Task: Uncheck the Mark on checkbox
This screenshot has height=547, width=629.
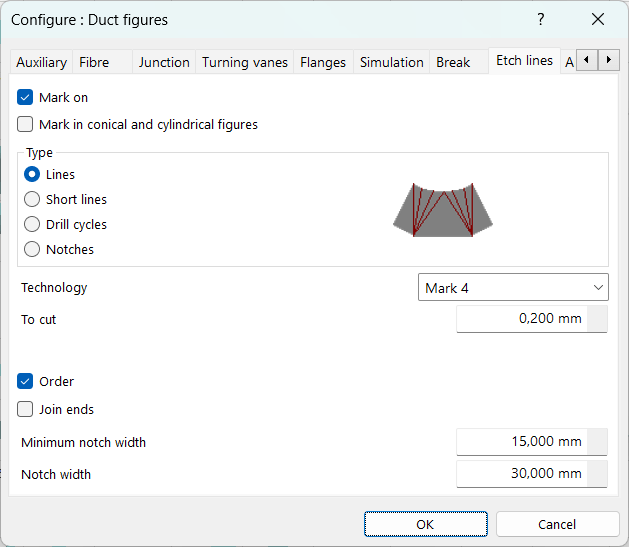Action: (26, 98)
